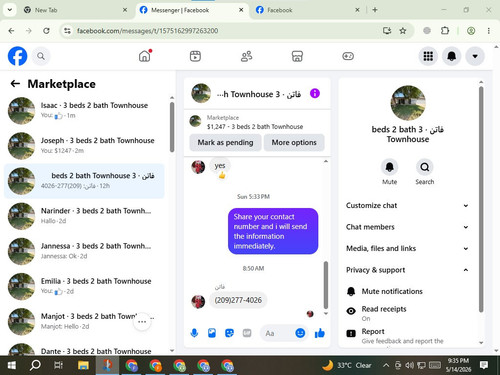Open Windows taskbar search
Viewport: 500px width, 375px height.
pos(35,365)
